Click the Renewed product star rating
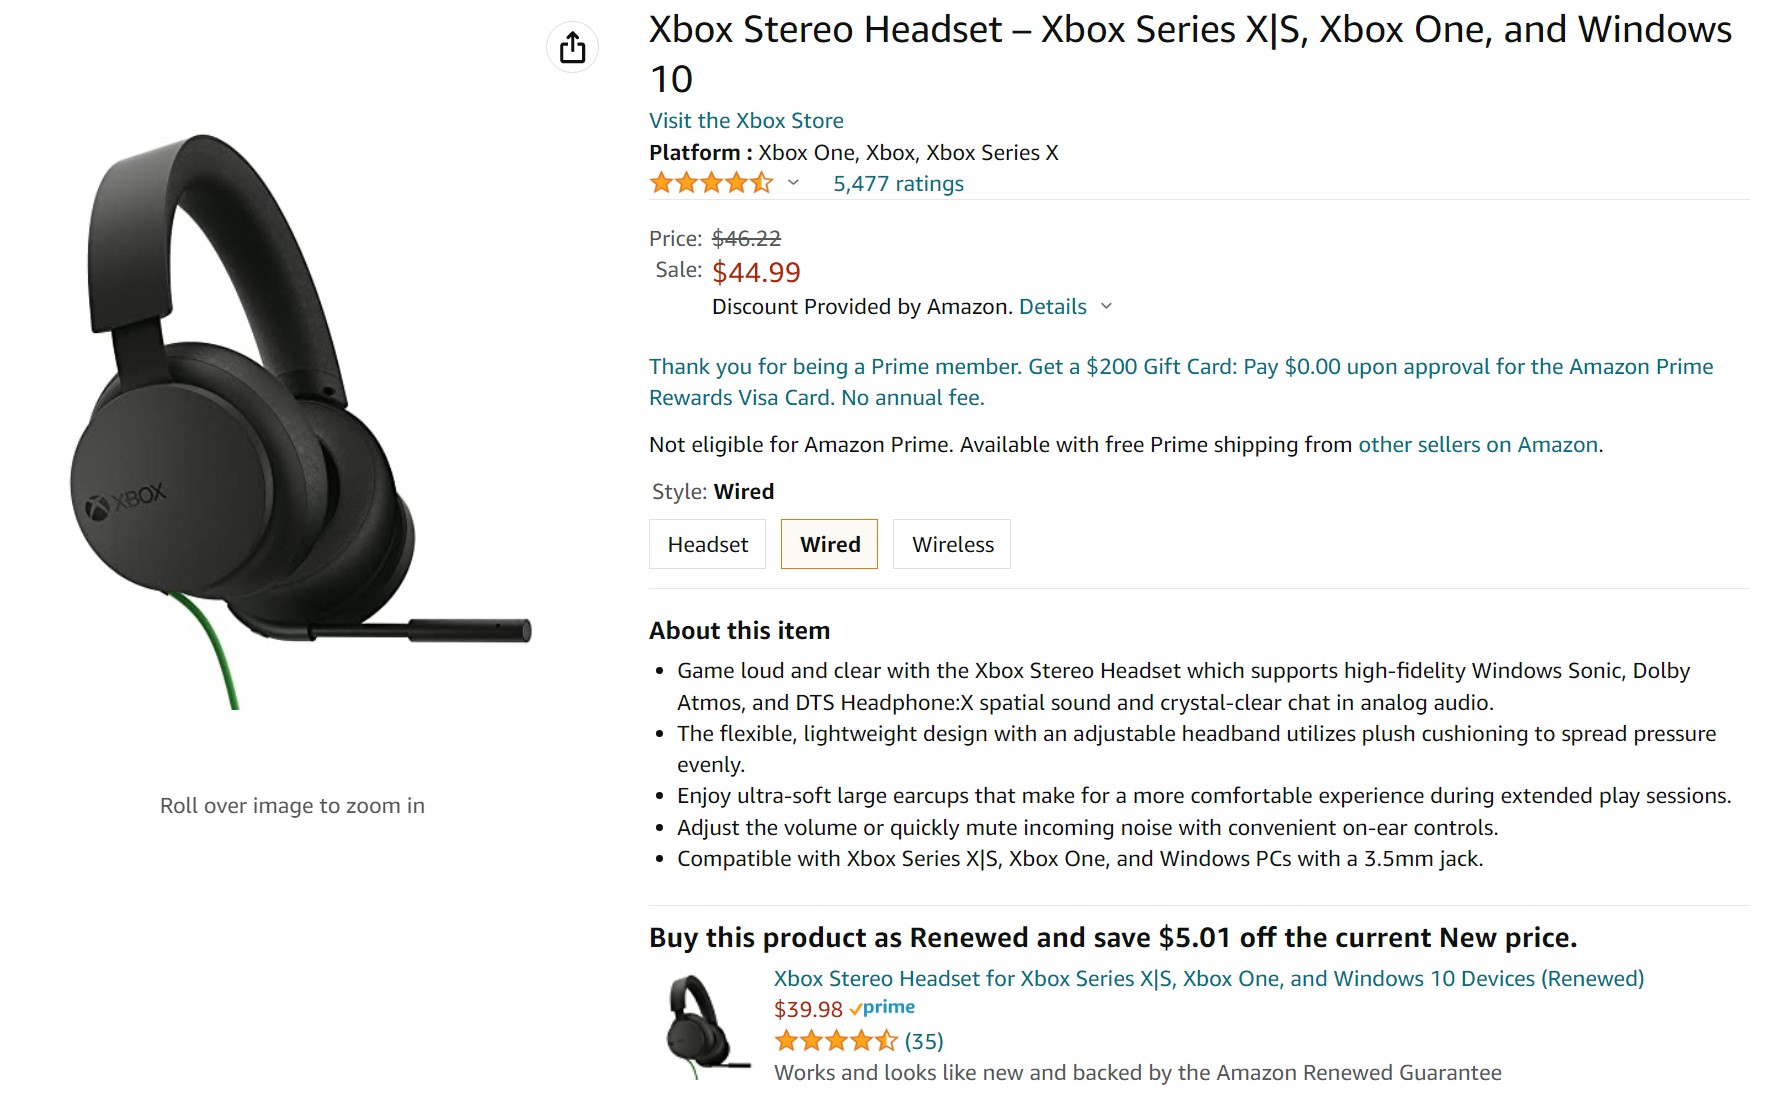The height and width of the screenshot is (1111, 1772). (835, 1041)
